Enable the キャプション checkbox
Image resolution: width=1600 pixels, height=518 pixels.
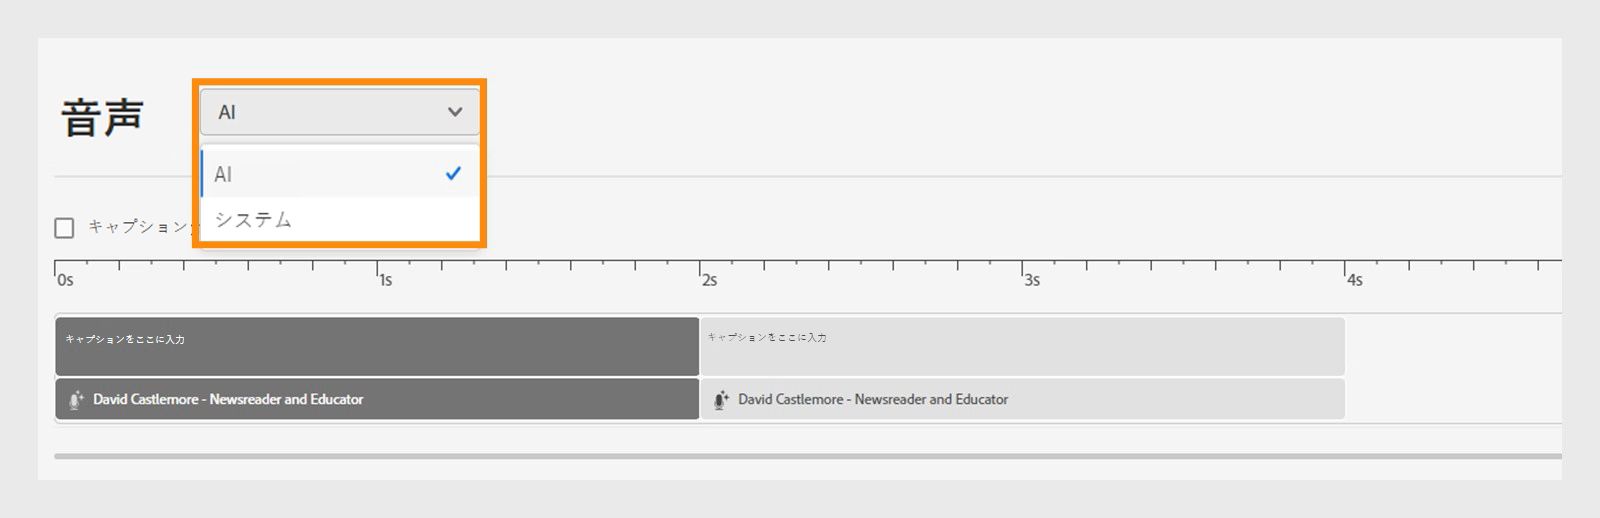click(64, 228)
